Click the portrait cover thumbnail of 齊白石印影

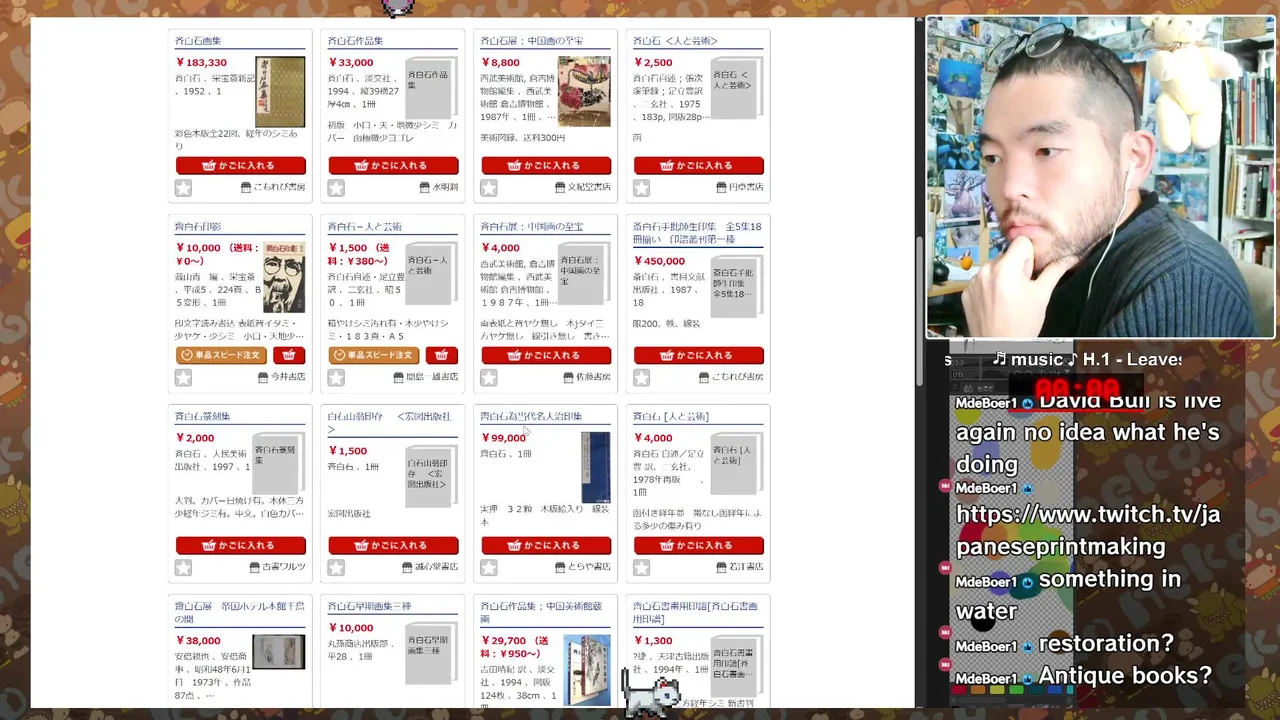tap(284, 277)
